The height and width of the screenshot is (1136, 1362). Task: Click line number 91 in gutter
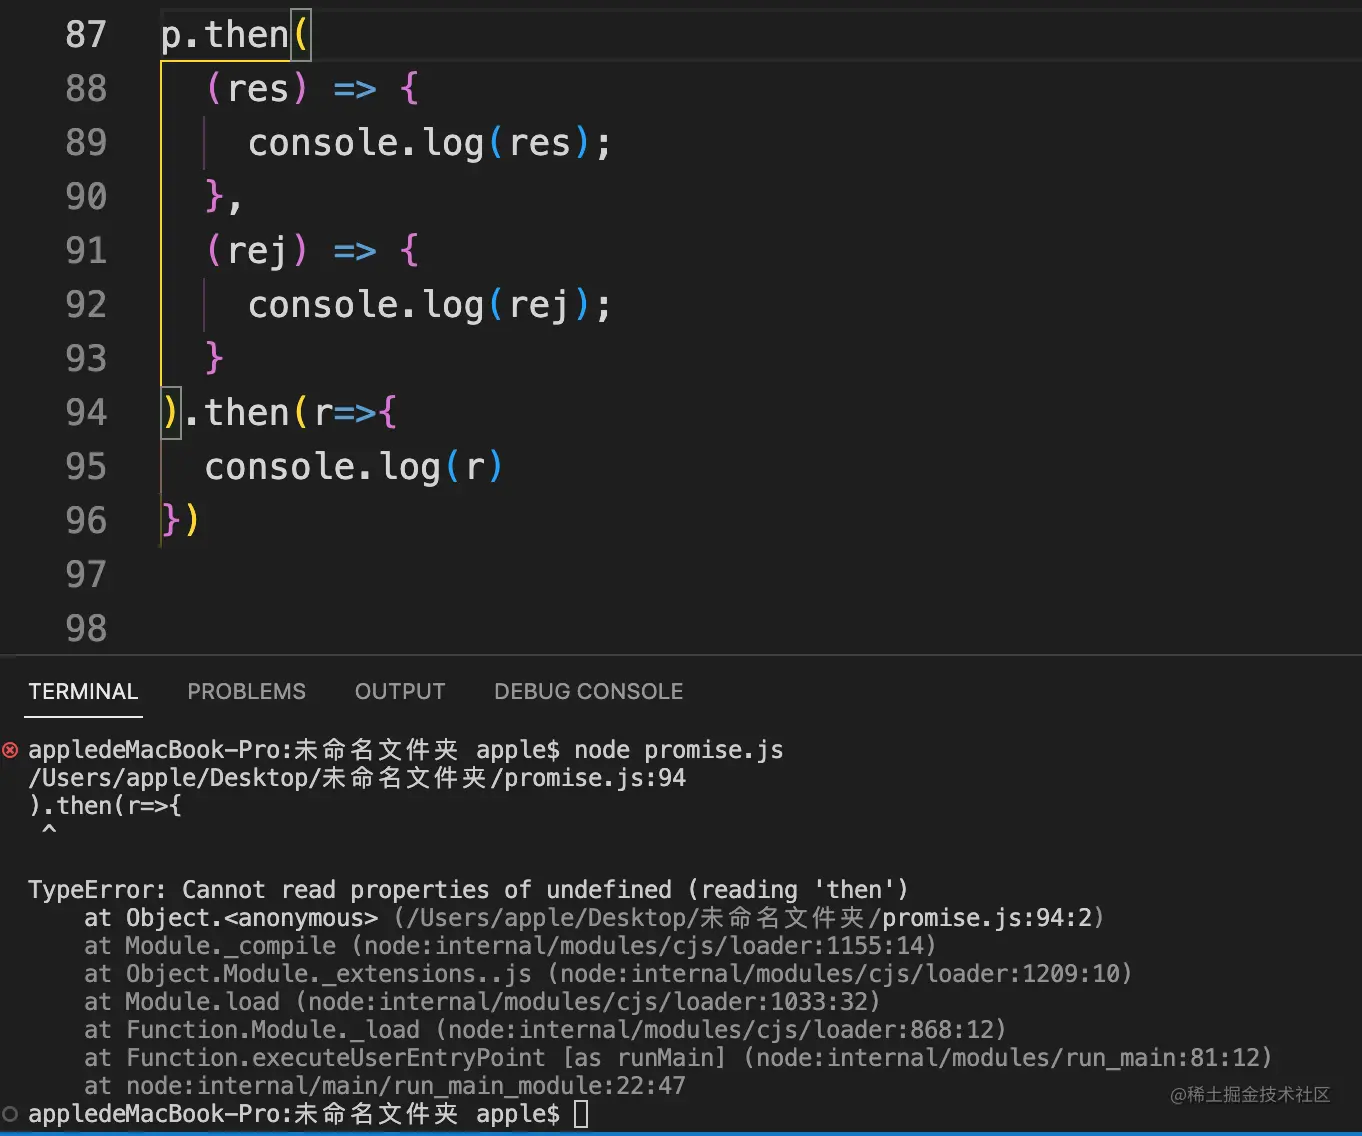[x=86, y=251]
